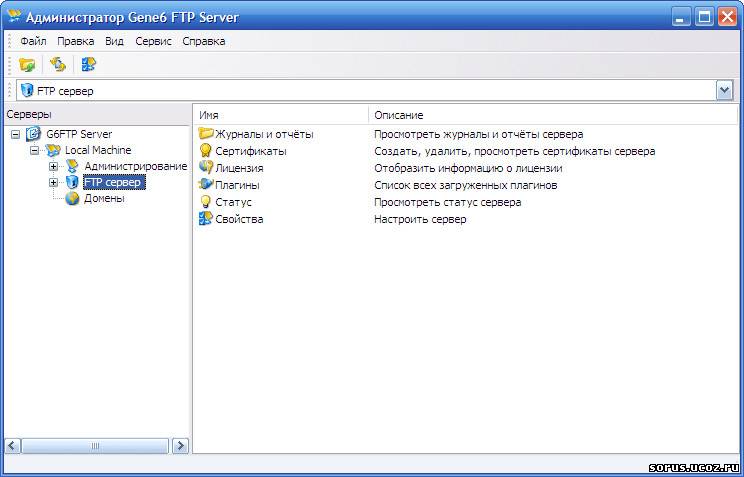Click the Сертификаты ribbon icon
This screenshot has height=477, width=744.
[205, 151]
